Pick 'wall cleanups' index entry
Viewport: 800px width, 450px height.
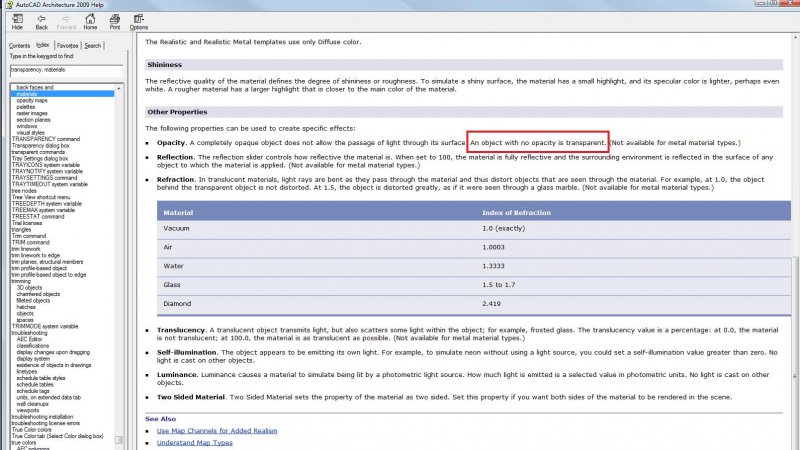tap(32, 404)
